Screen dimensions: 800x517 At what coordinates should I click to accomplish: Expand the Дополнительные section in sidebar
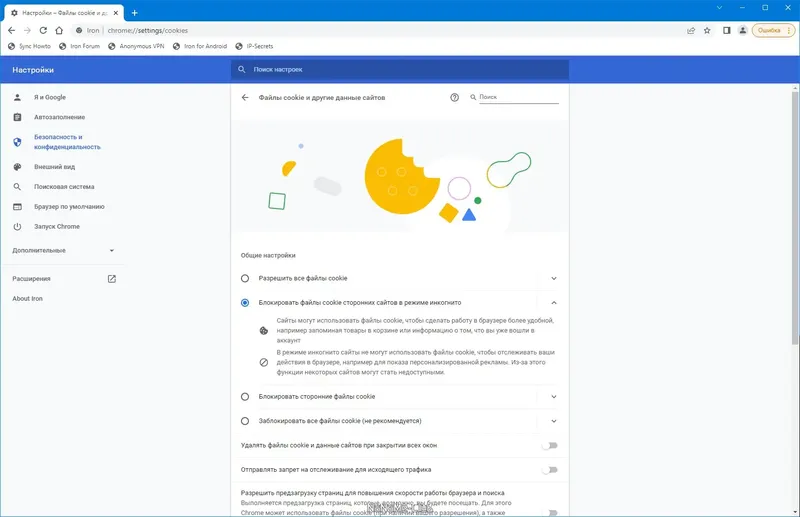[x=64, y=251]
